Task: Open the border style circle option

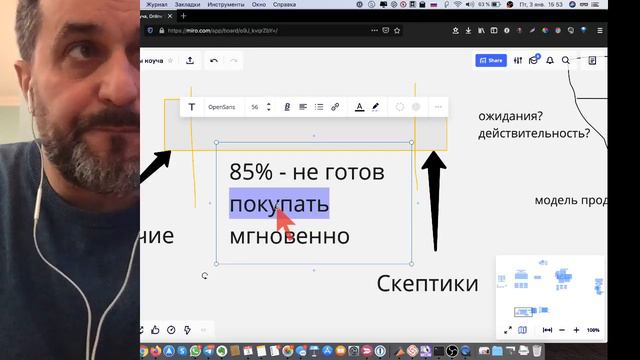Action: click(x=400, y=107)
